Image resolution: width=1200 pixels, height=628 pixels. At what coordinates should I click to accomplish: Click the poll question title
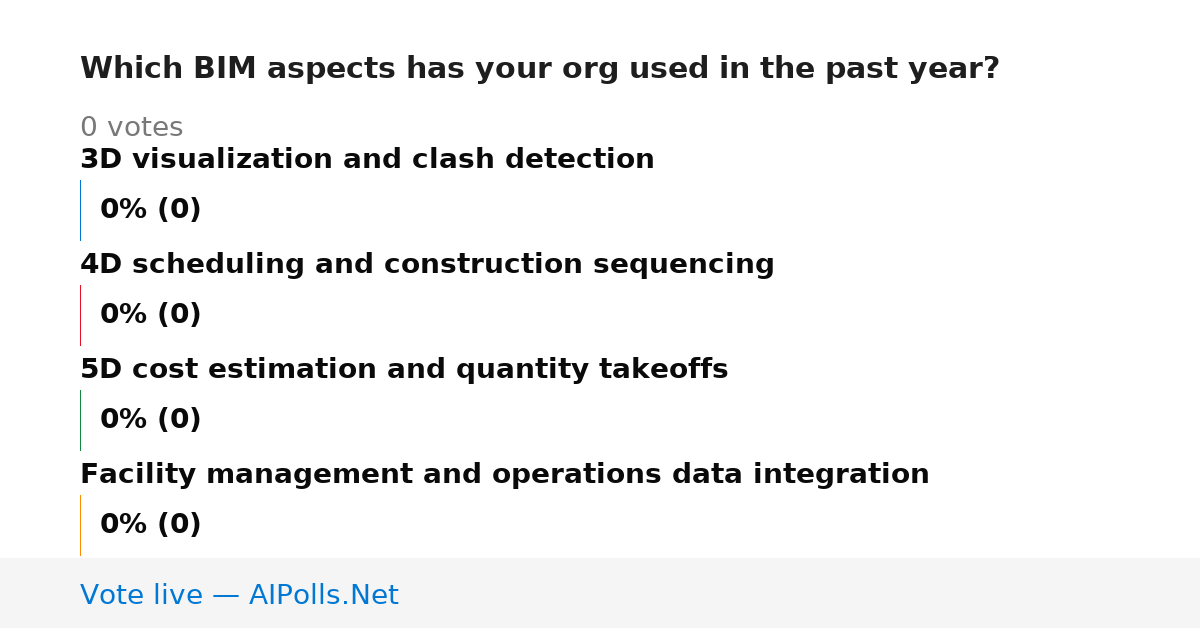coord(540,69)
